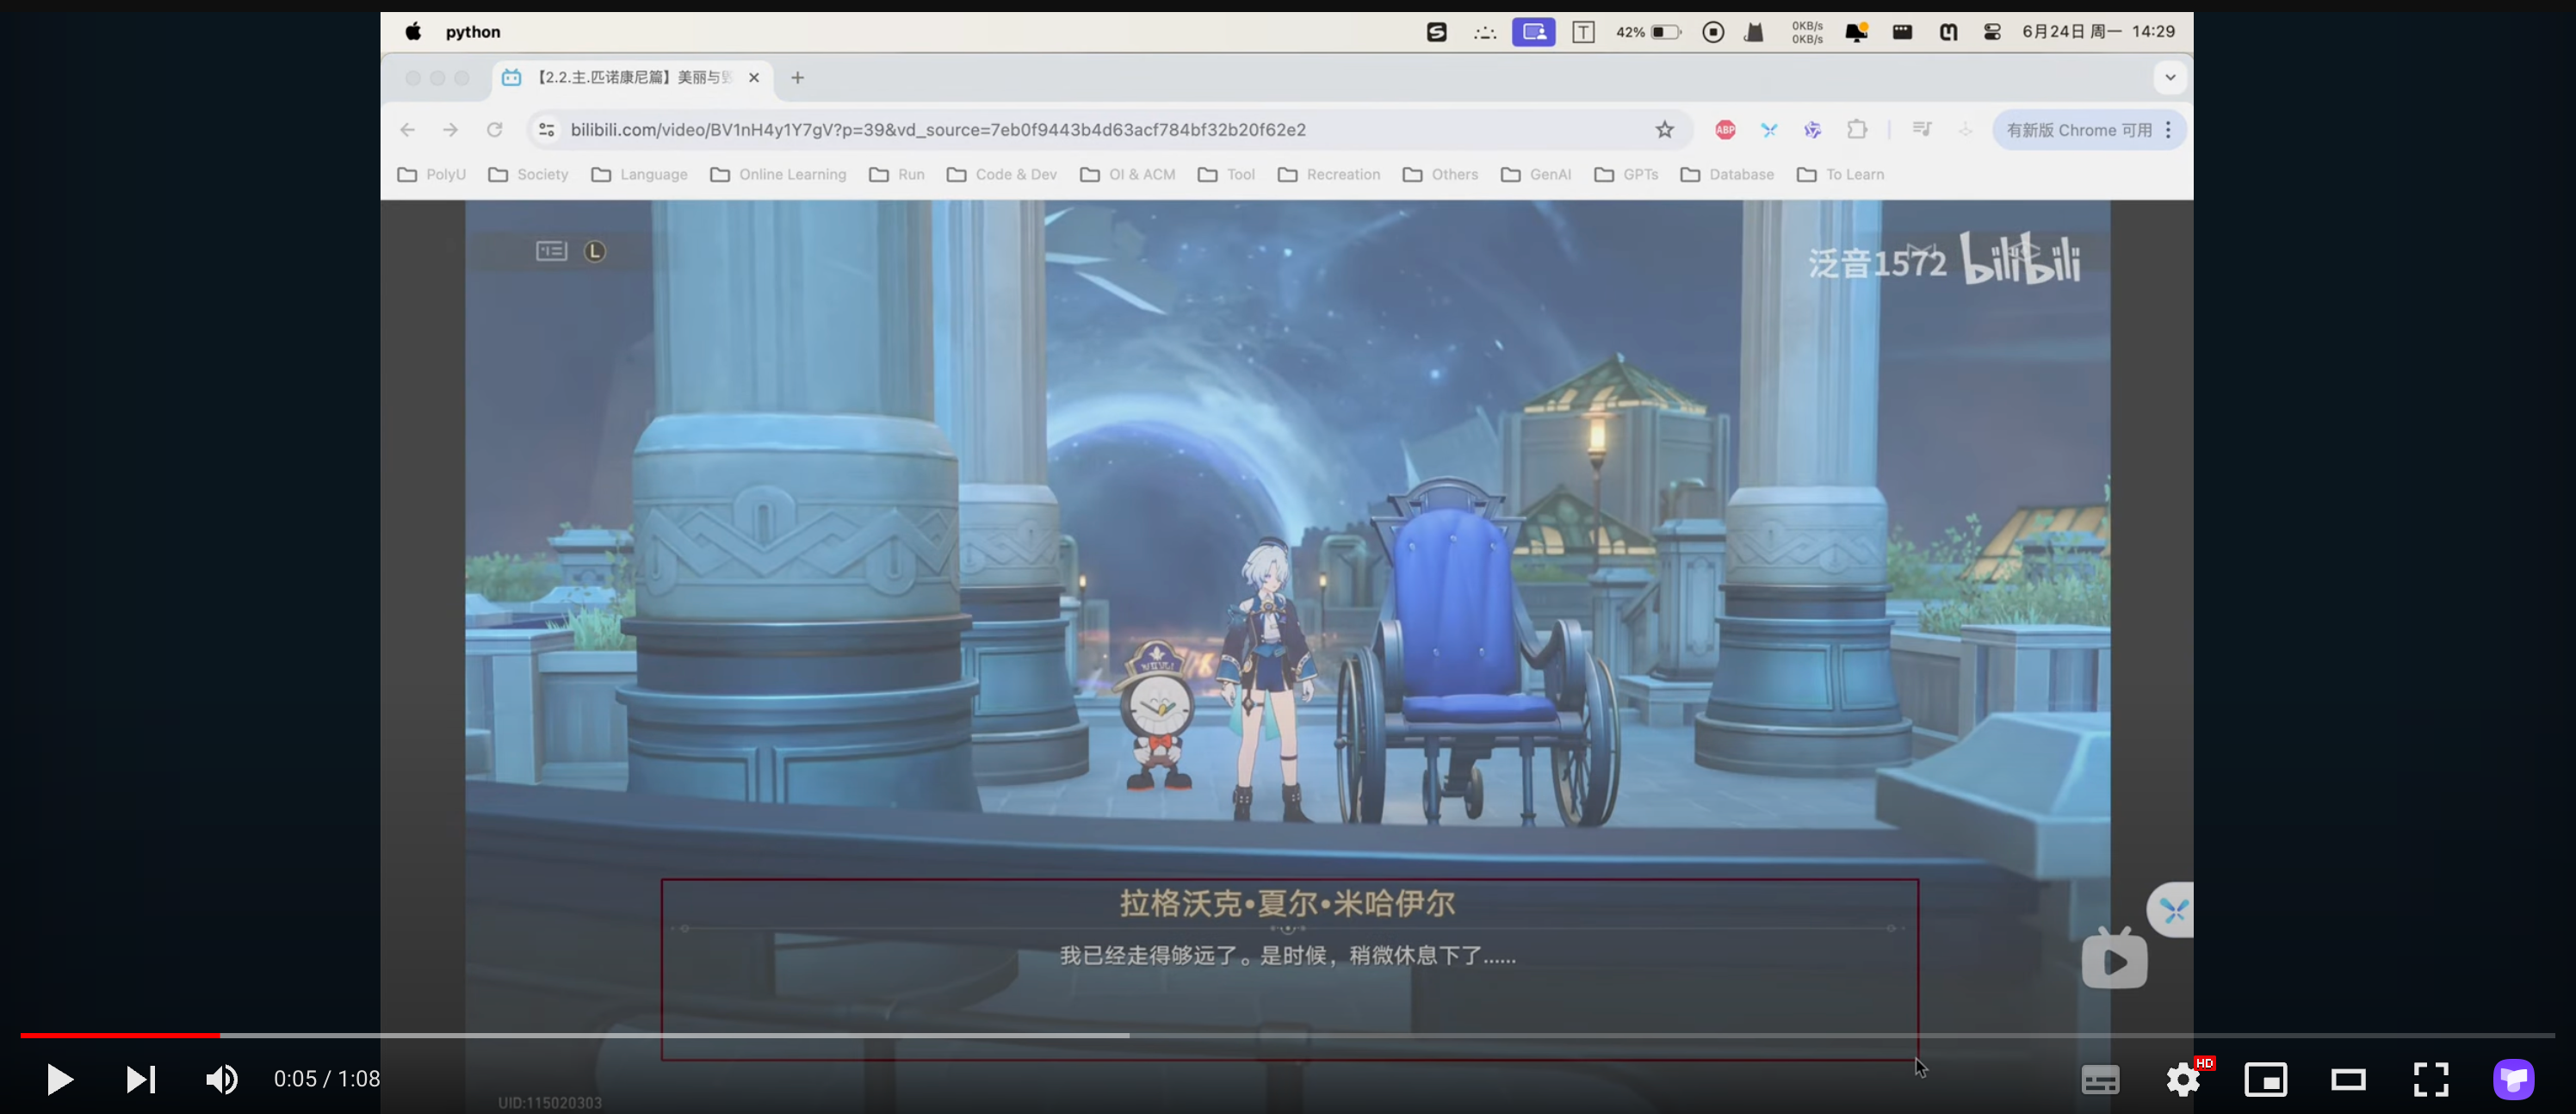Expand the tab search dropdown
The image size is (2576, 1114).
pos(2170,77)
